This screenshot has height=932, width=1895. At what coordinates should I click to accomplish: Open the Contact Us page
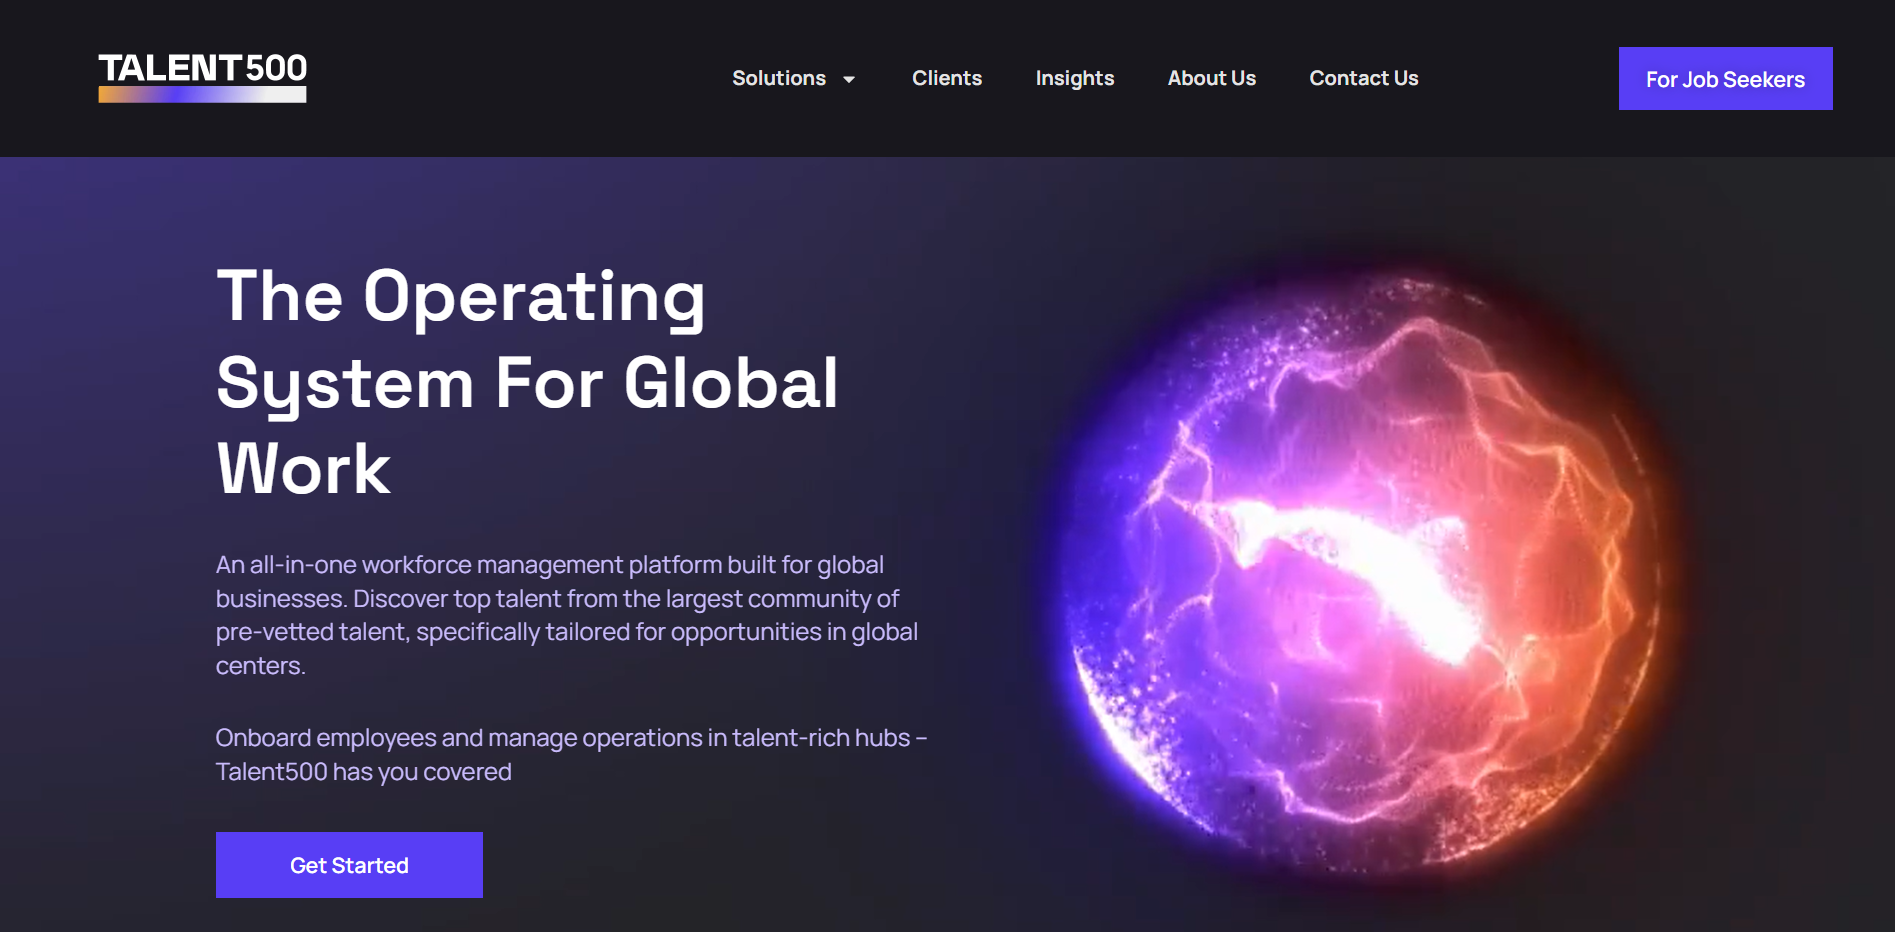click(1363, 78)
